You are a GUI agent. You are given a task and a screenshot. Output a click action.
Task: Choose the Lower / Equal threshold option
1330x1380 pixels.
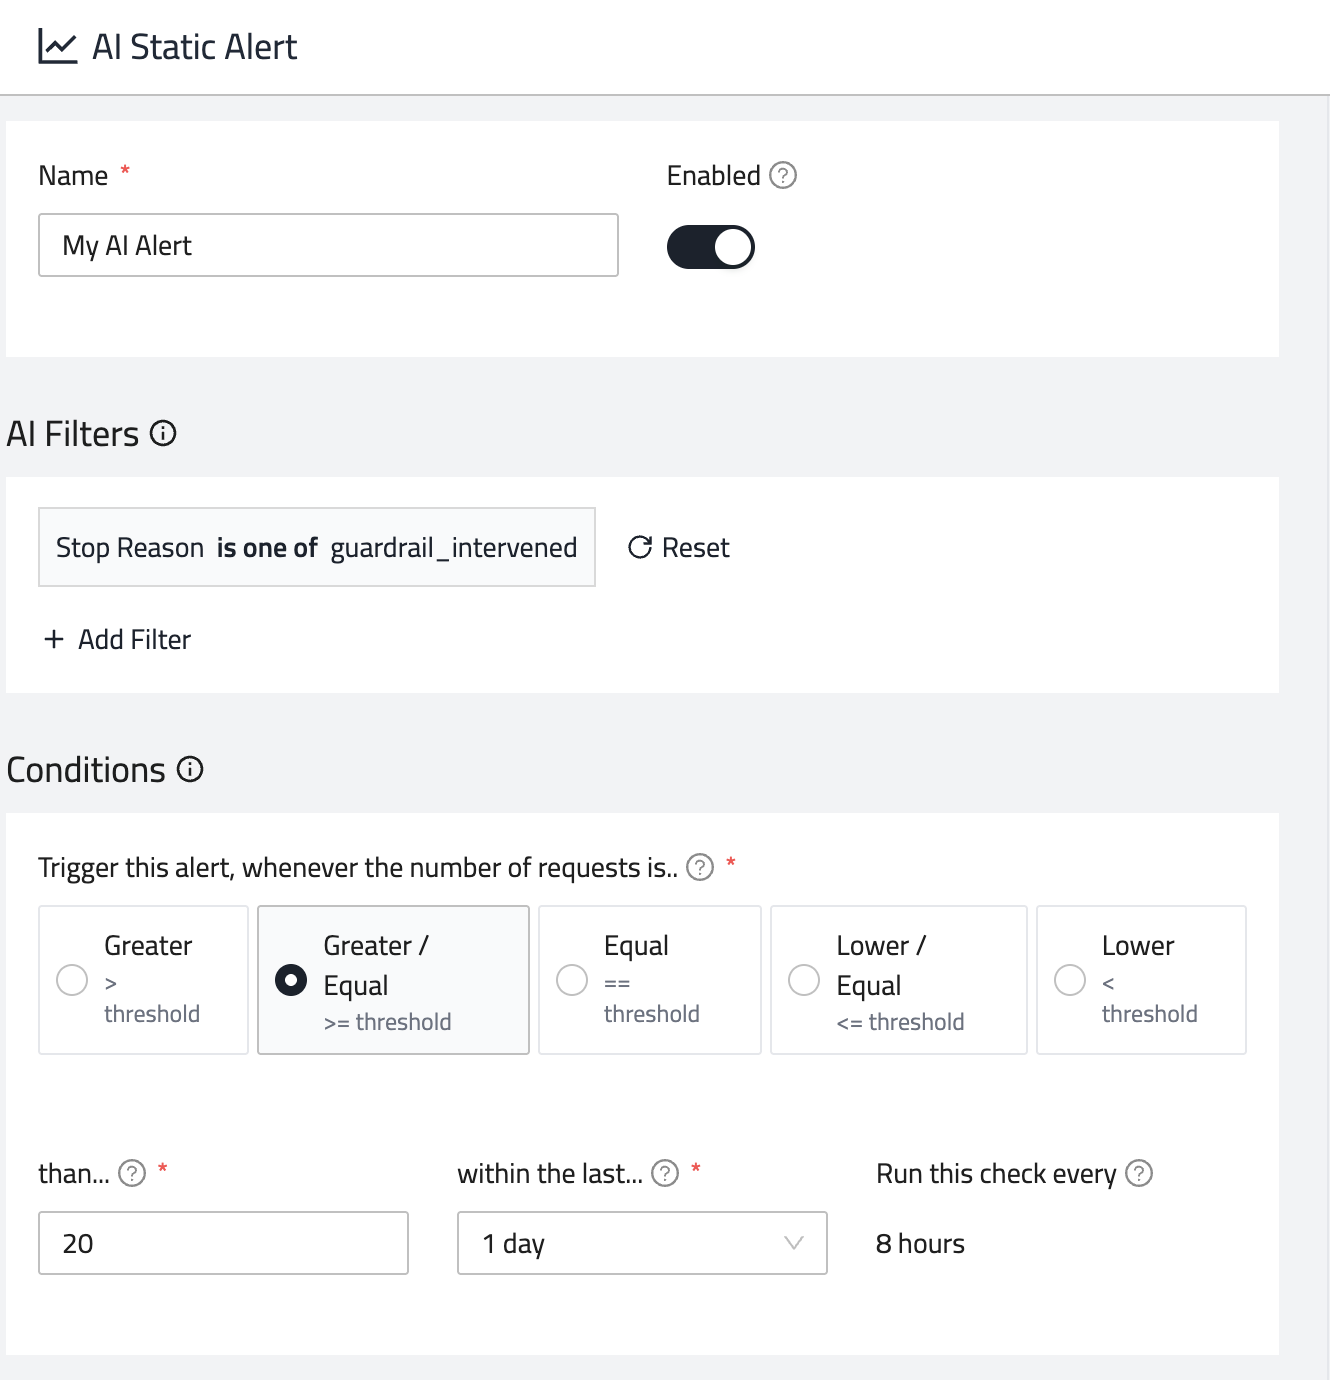pos(804,980)
